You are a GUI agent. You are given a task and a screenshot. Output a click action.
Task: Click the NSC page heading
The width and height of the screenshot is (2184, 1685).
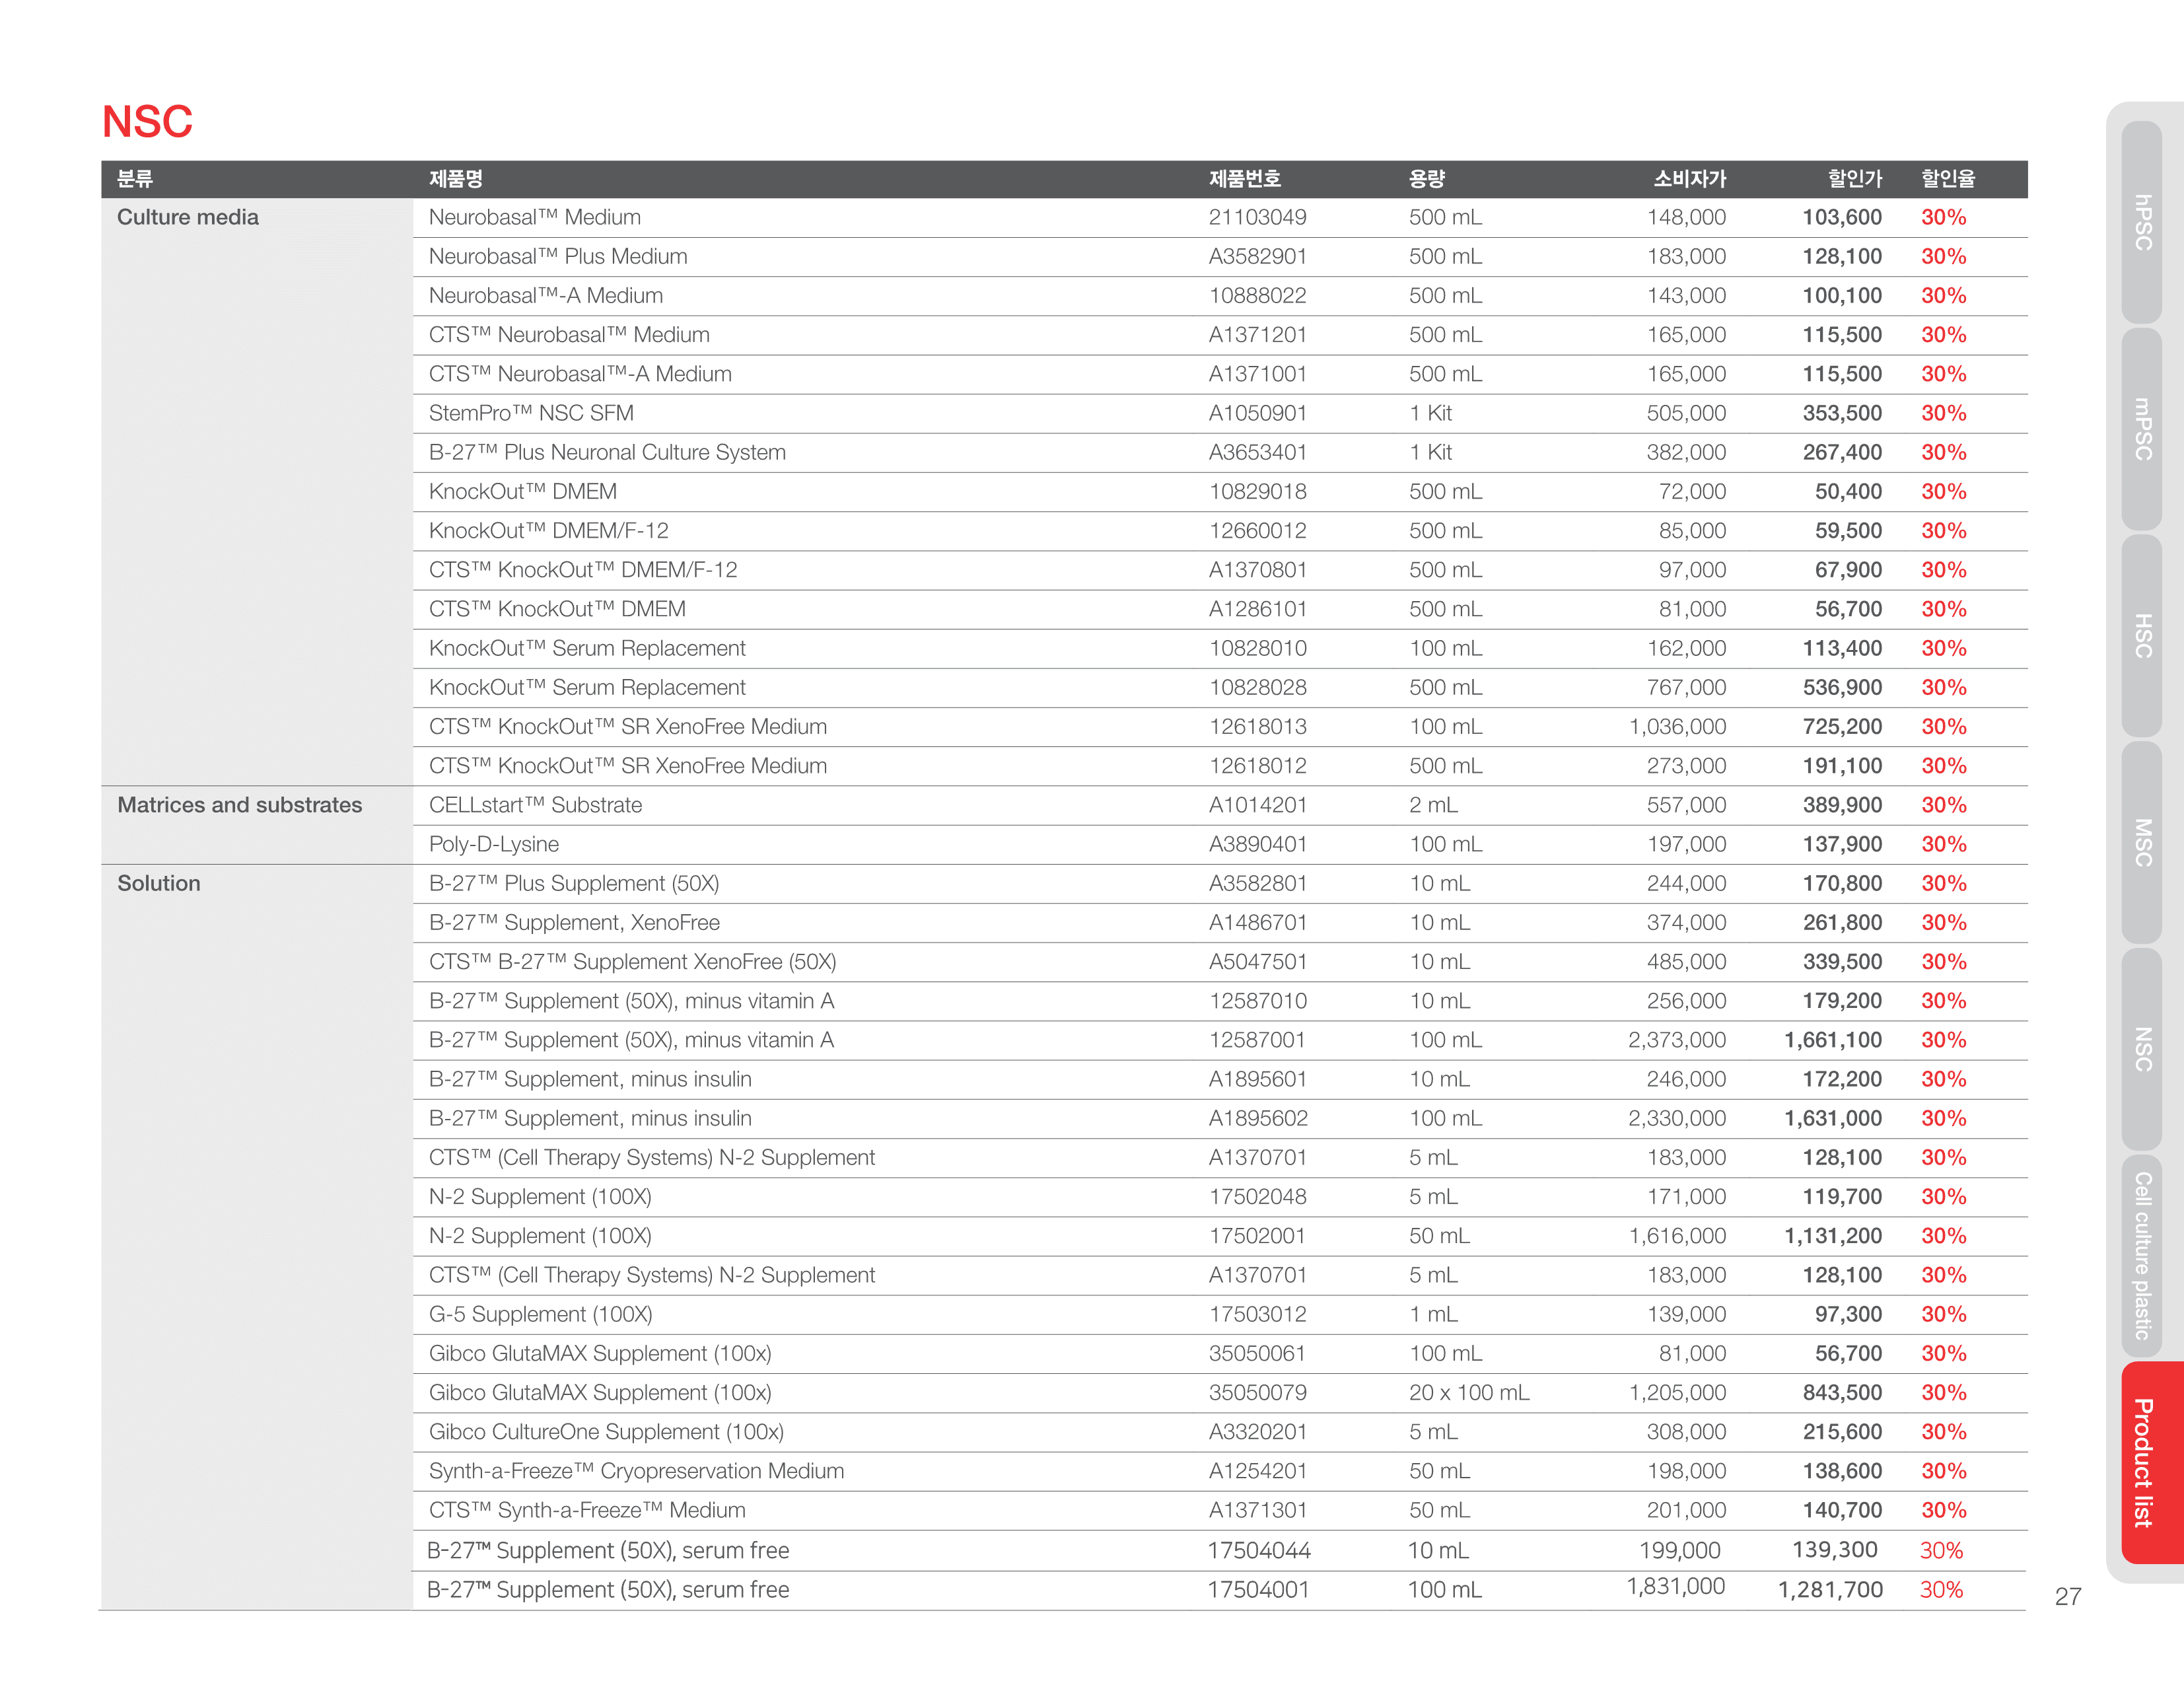[147, 122]
